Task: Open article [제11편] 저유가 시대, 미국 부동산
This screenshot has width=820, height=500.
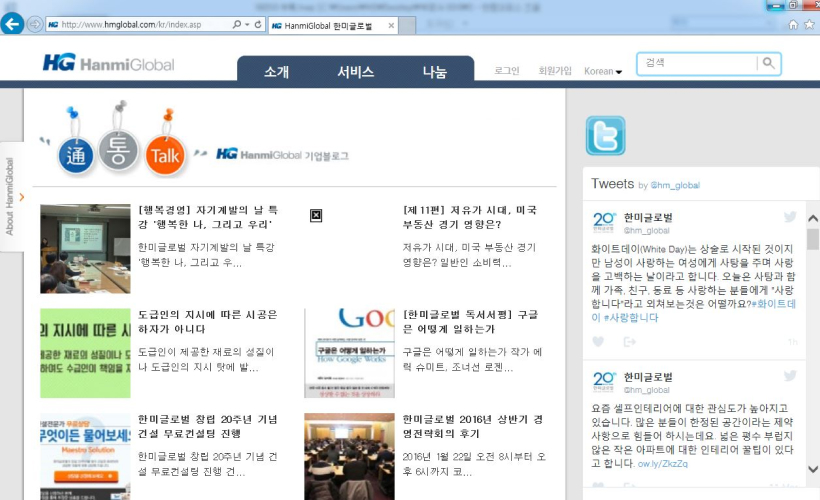Action: pyautogui.click(x=470, y=217)
